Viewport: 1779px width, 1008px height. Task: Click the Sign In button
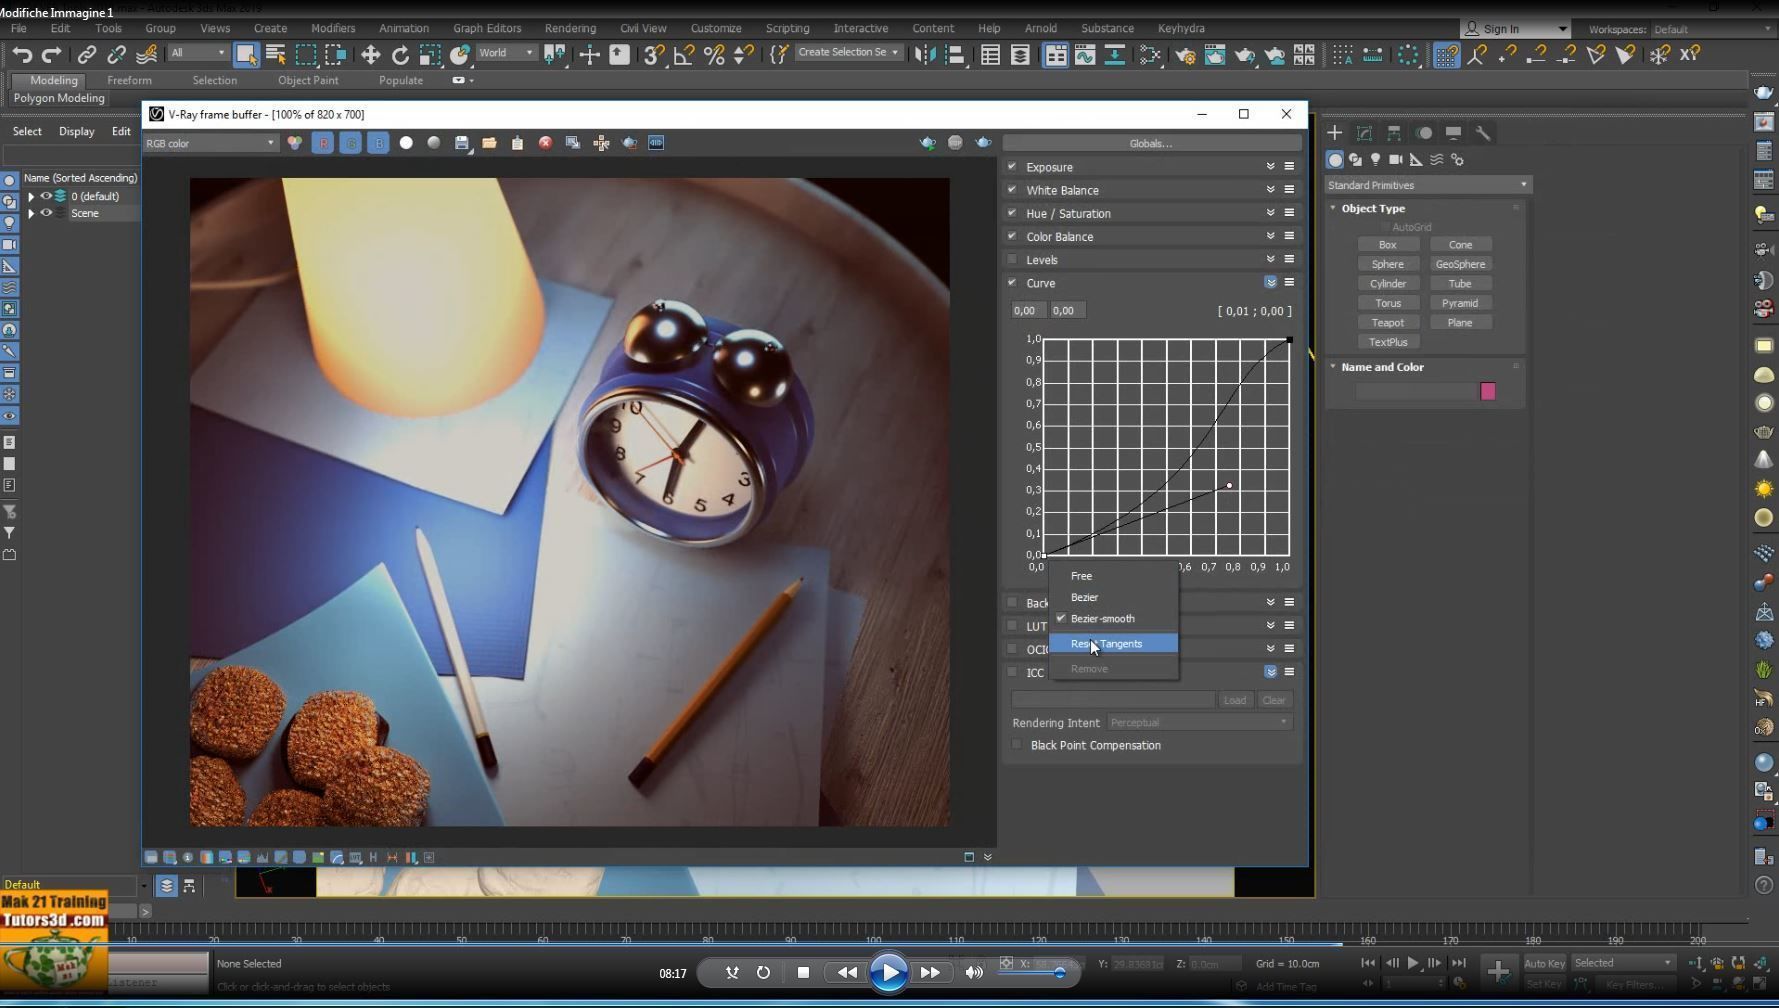1515,29
